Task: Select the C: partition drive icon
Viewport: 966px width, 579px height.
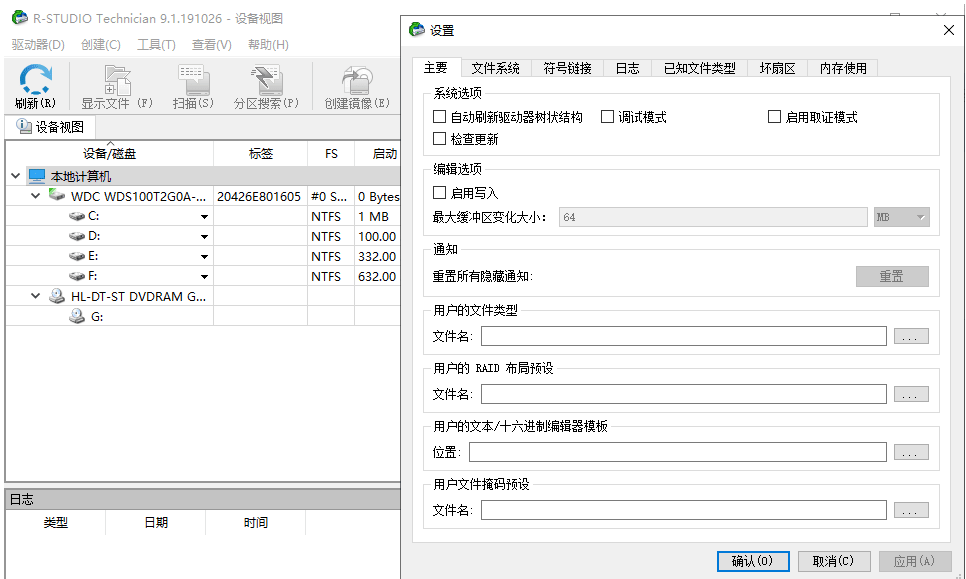Action: (x=77, y=216)
